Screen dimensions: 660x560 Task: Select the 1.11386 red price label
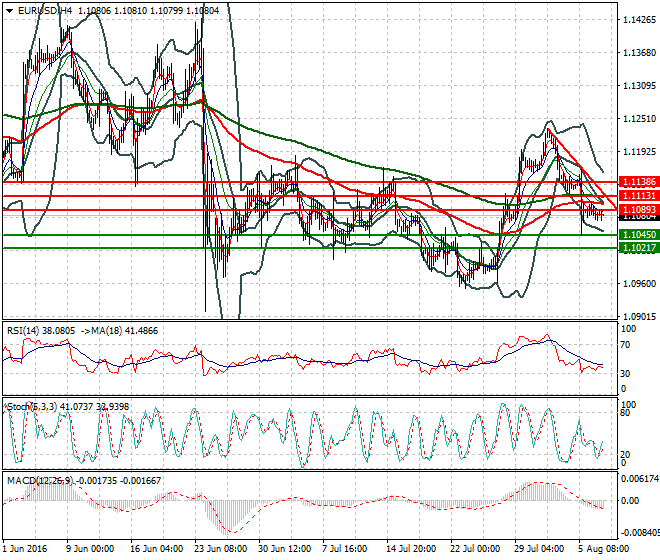click(638, 182)
